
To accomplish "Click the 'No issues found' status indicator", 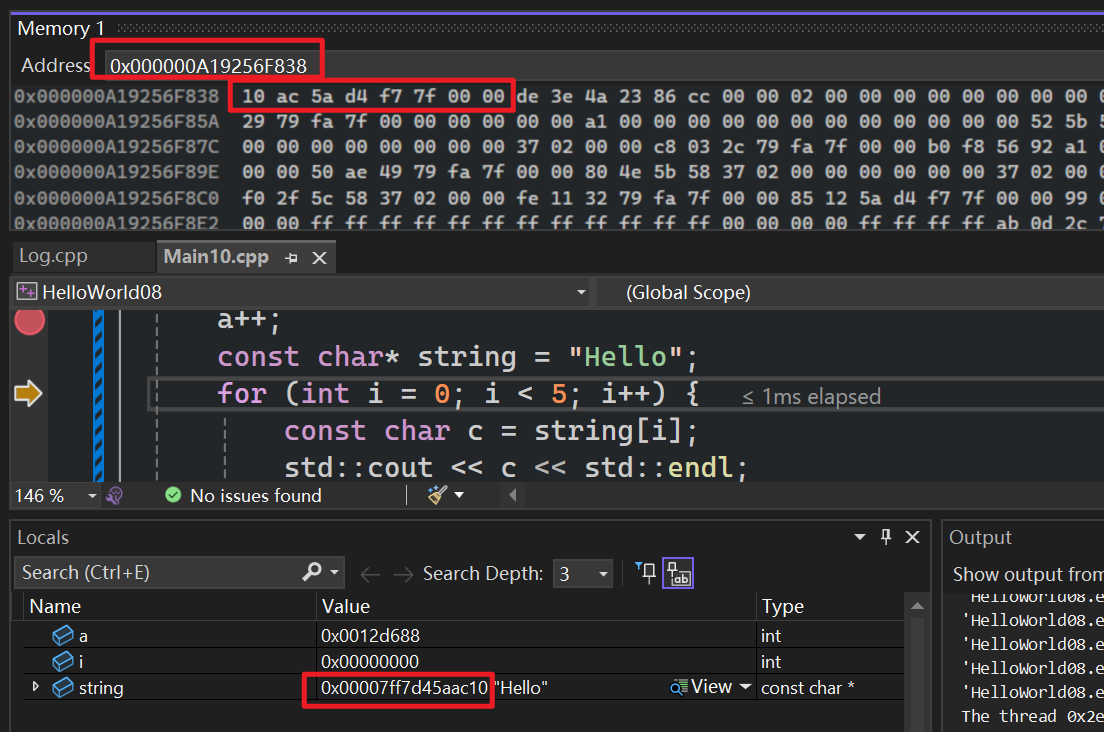I will click(x=243, y=495).
